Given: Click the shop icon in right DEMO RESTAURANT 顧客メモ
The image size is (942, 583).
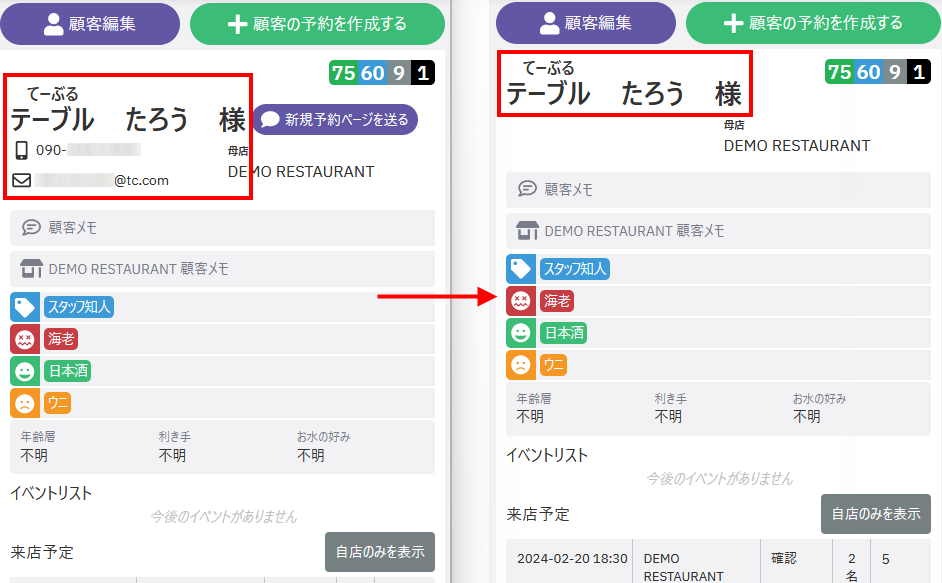Looking at the screenshot, I should 527,231.
